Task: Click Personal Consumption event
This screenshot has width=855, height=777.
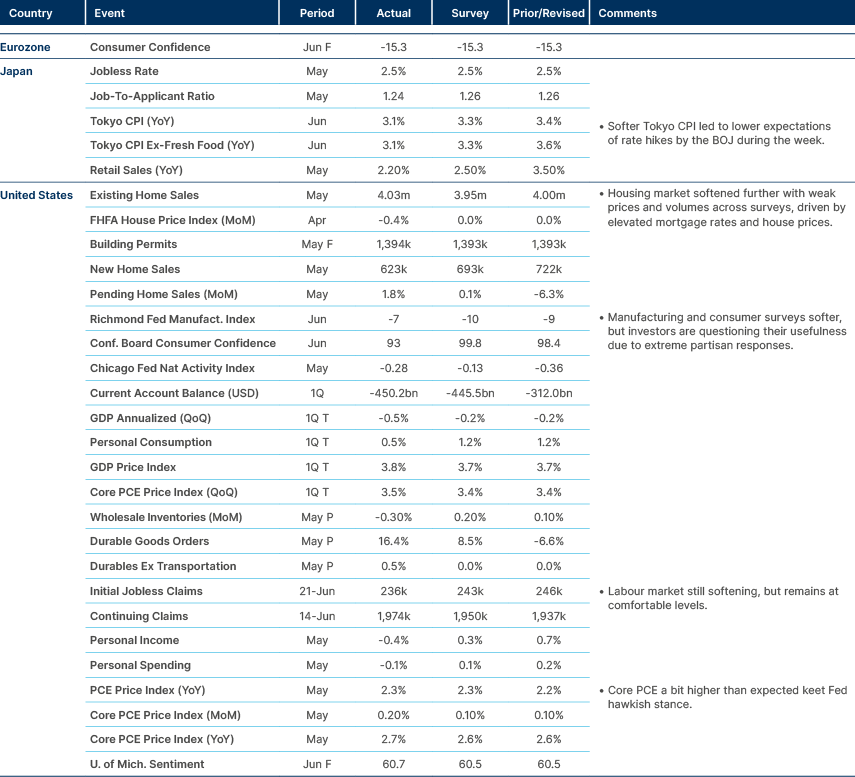Action: [x=150, y=442]
